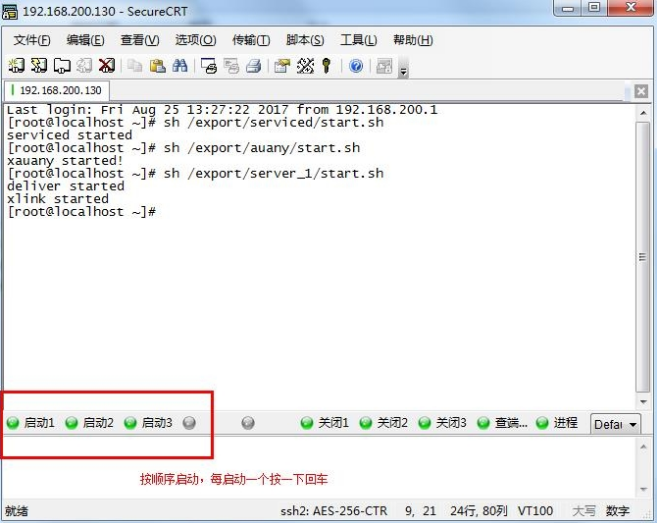The image size is (657, 523).
Task: Open the 脚本(S) menu
Action: [305, 40]
